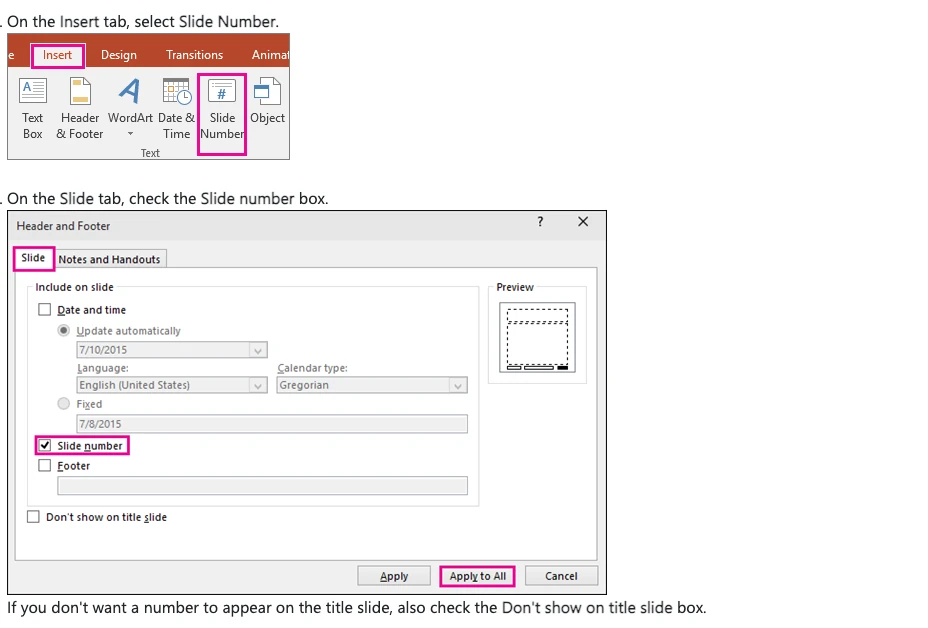
Task: Enable the Date and time checkbox
Action: pyautogui.click(x=44, y=310)
